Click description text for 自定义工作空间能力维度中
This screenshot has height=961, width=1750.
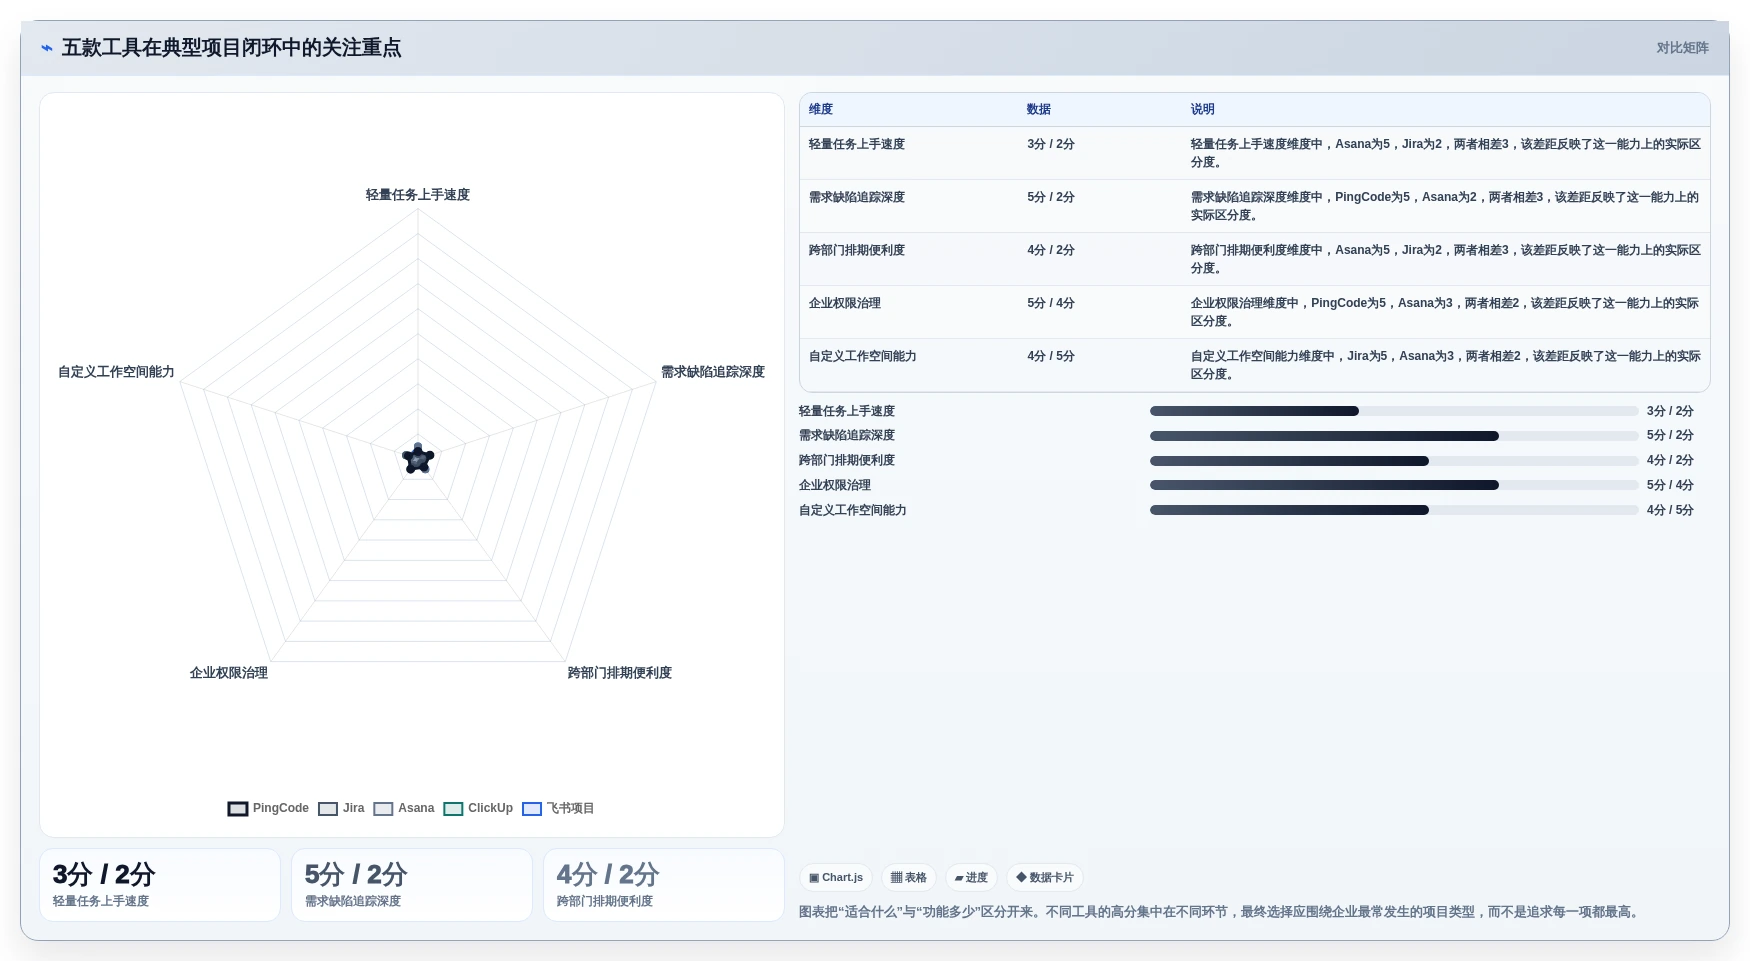(x=1446, y=365)
